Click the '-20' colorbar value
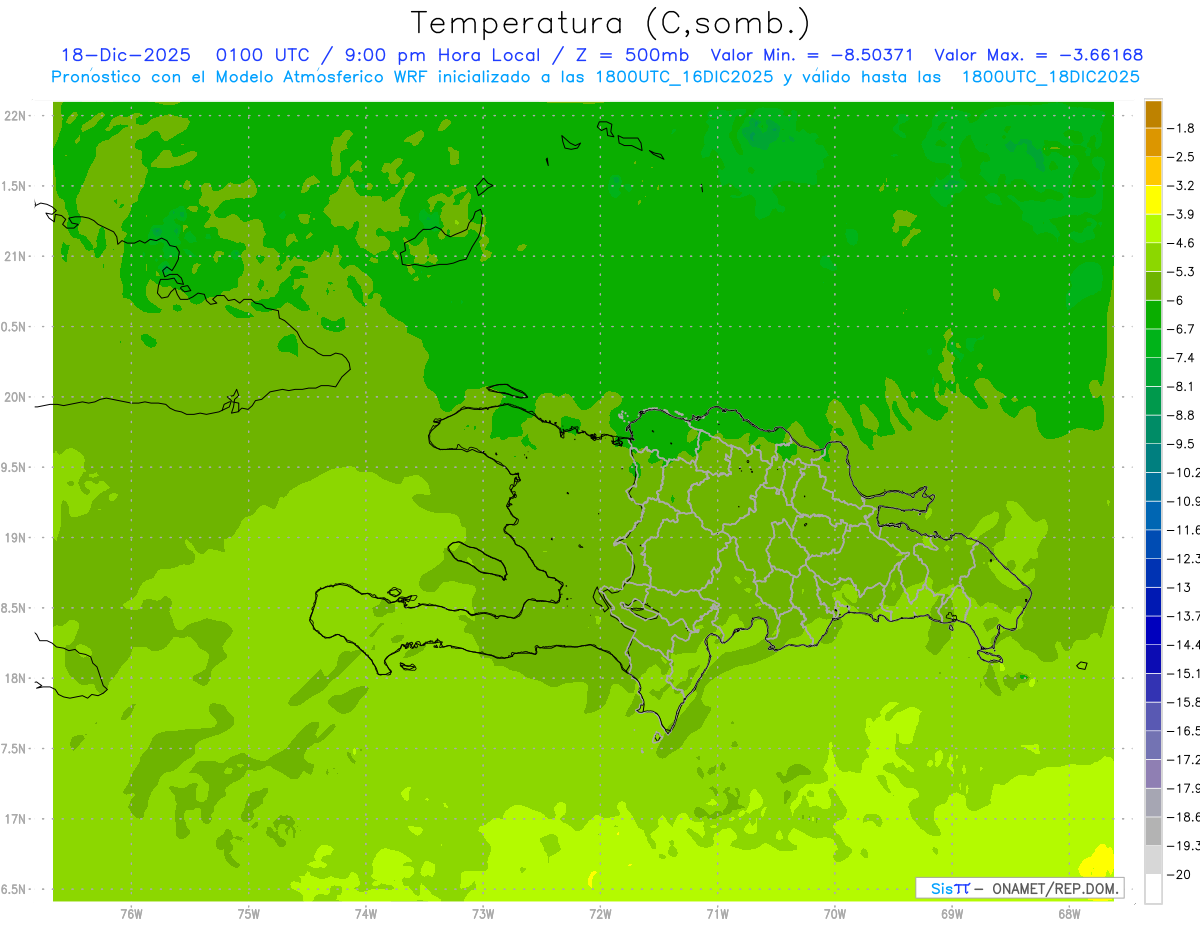1200x927 pixels. [x=1179, y=874]
